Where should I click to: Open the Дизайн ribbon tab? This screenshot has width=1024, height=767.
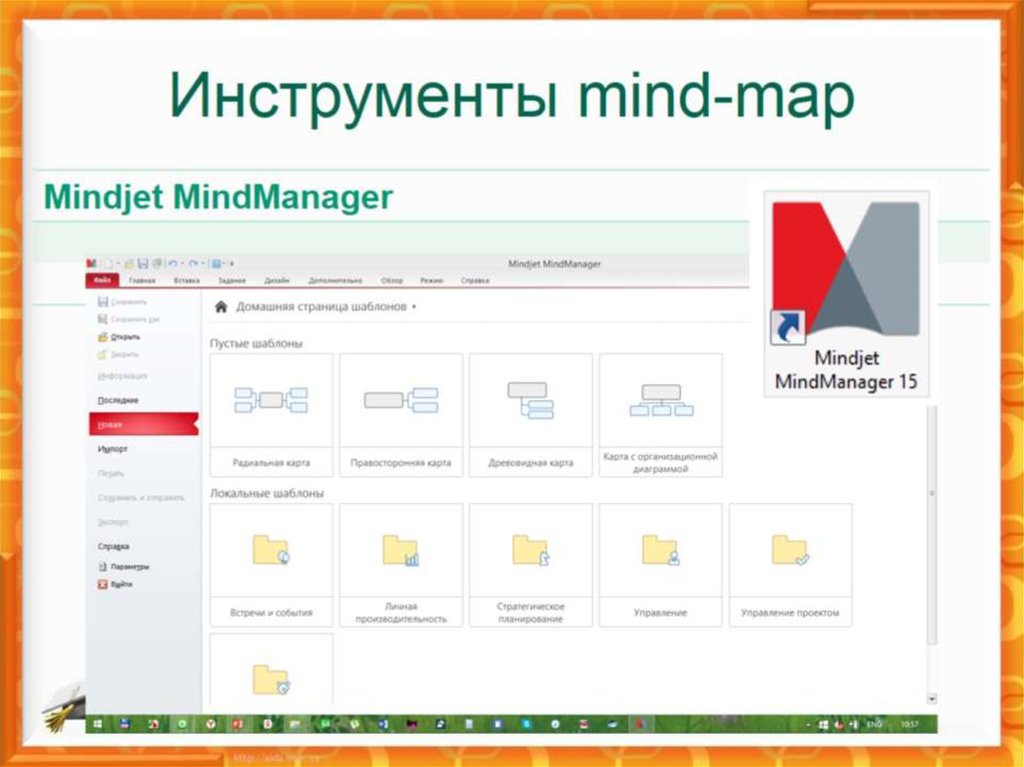(x=277, y=280)
